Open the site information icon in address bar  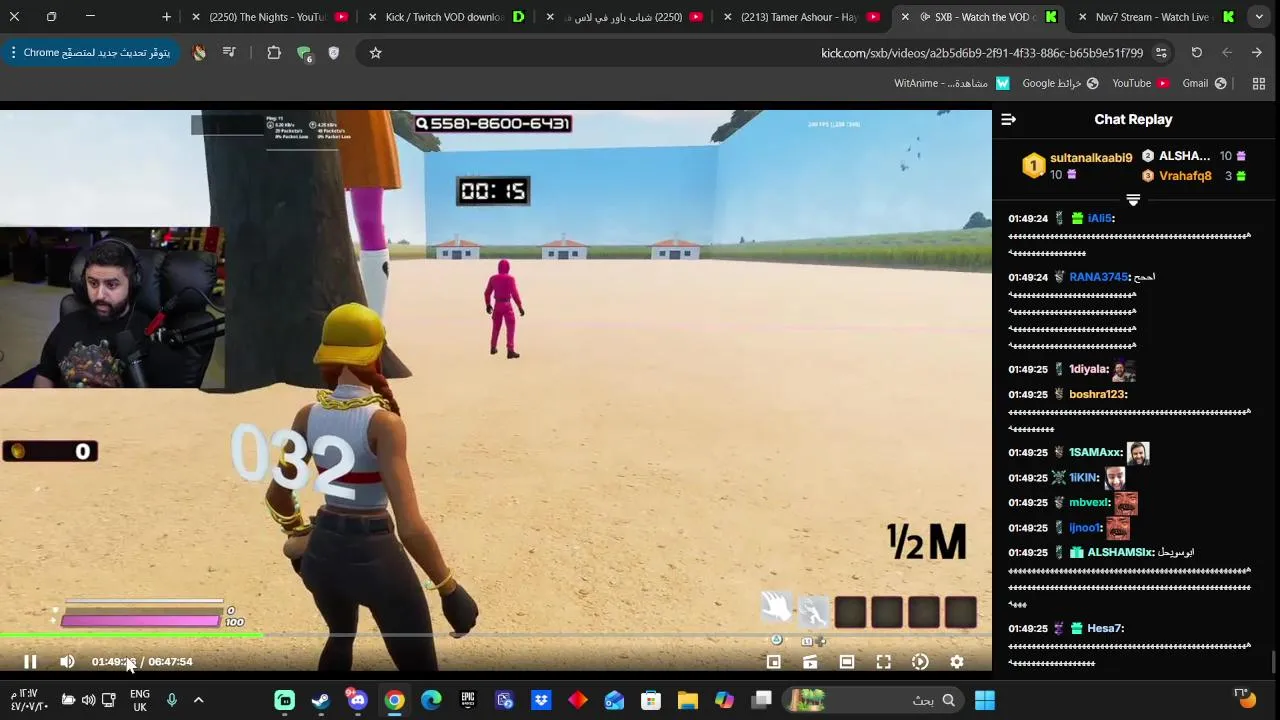1161,53
